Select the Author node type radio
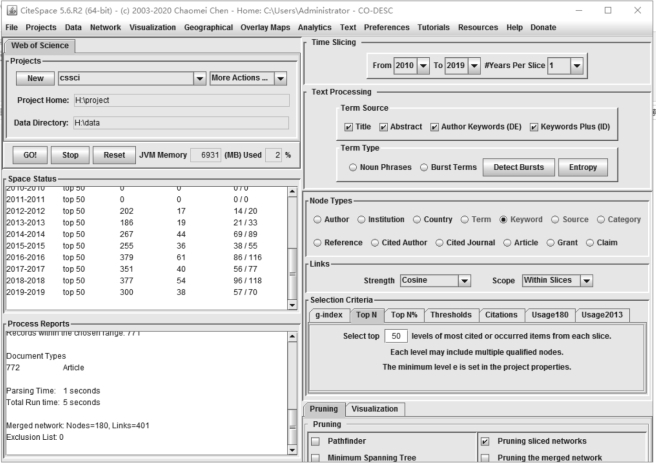The width and height of the screenshot is (656, 463). click(x=318, y=219)
